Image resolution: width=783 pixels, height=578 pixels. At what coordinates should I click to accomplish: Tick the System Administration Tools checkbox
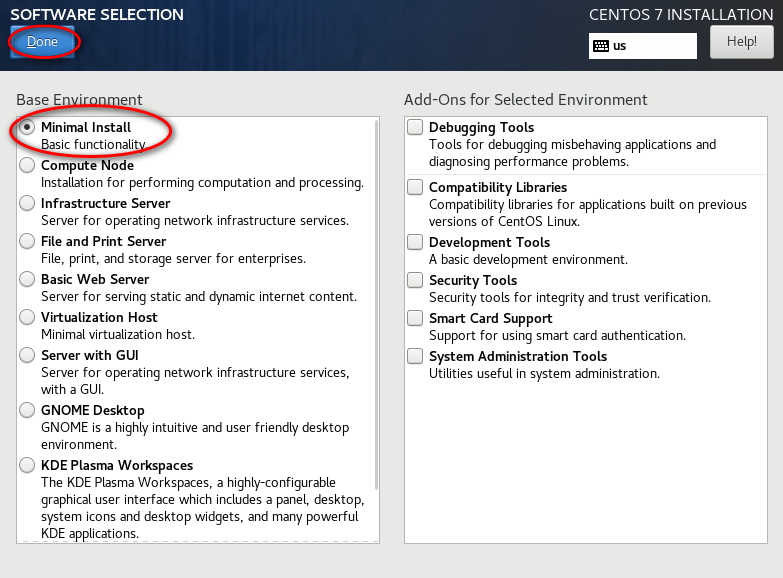[x=415, y=356]
